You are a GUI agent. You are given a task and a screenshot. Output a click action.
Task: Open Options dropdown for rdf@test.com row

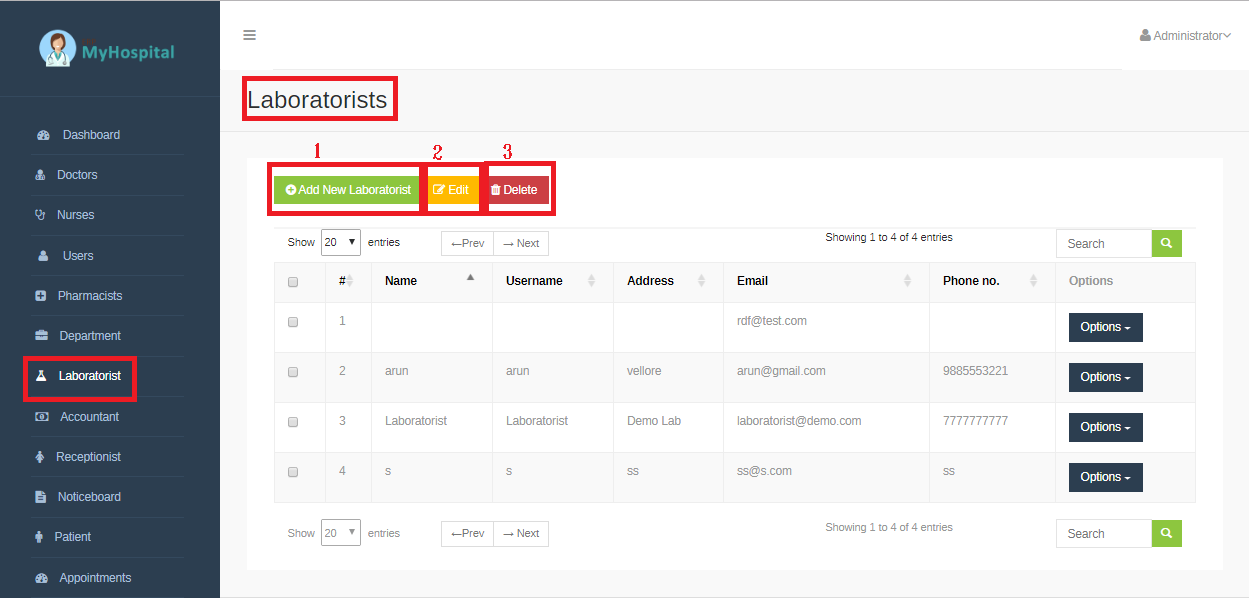tap(1105, 327)
